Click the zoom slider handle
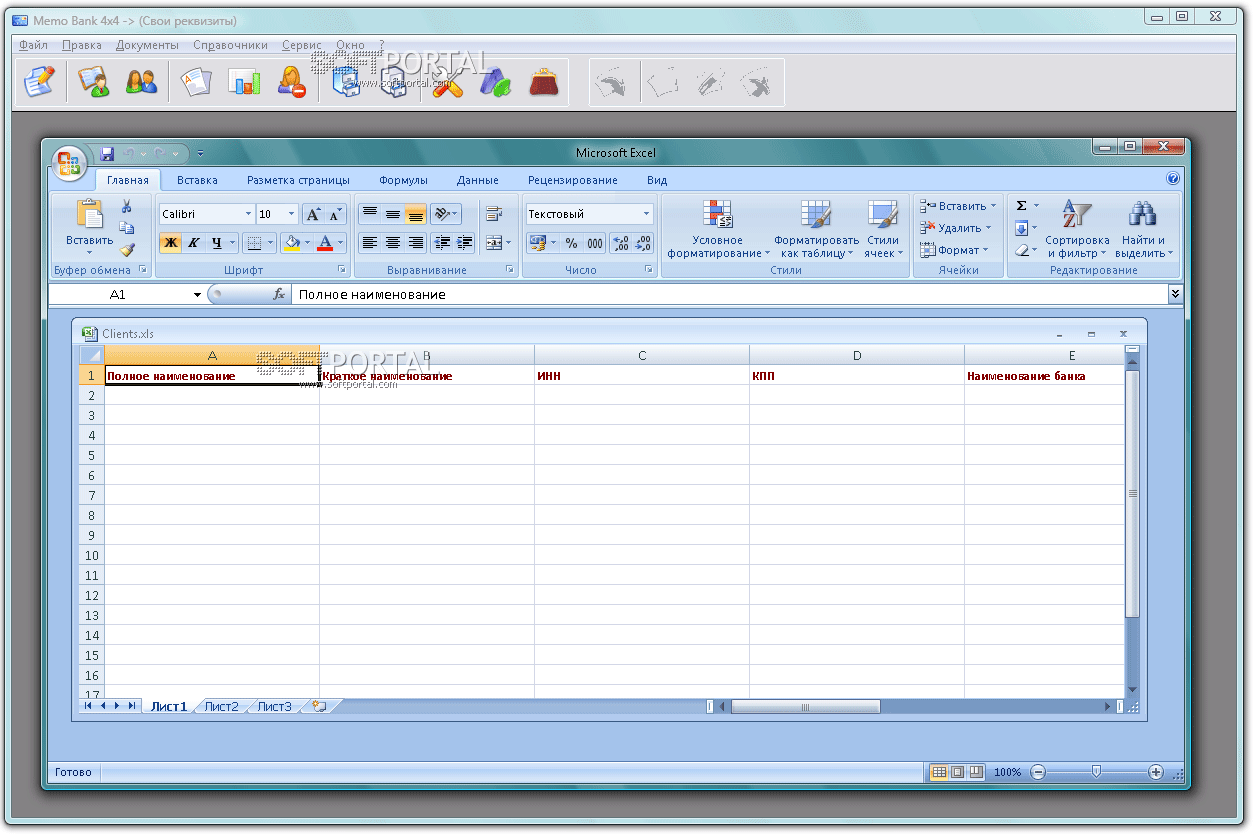Viewport: 1254px width, 835px height. pyautogui.click(x=1096, y=772)
